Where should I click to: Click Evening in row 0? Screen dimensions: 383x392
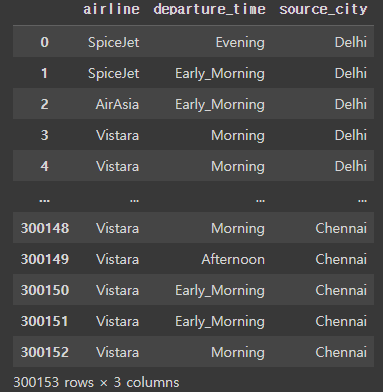[x=240, y=42]
